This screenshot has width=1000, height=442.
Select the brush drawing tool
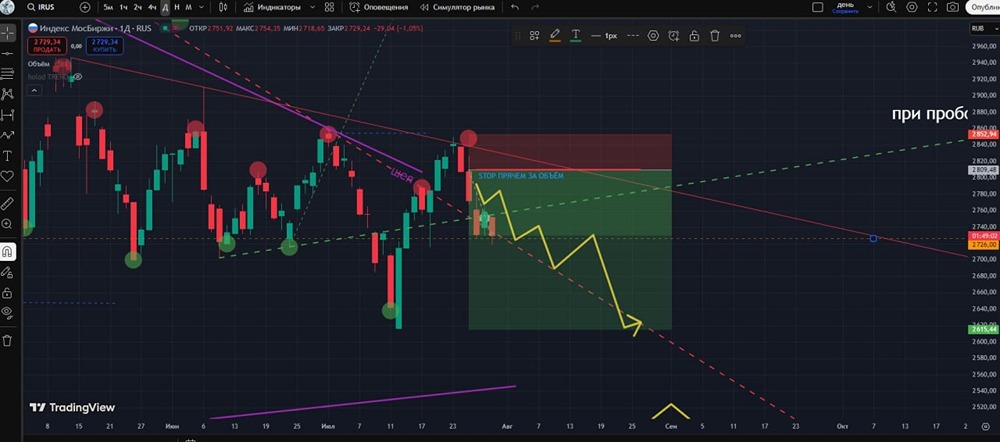(x=8, y=135)
